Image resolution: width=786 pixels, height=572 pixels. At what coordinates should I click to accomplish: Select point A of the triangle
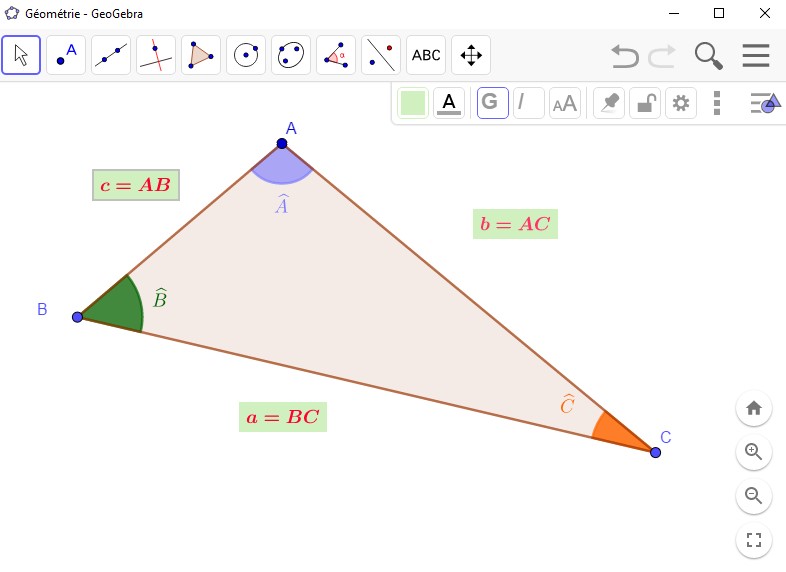pyautogui.click(x=282, y=144)
